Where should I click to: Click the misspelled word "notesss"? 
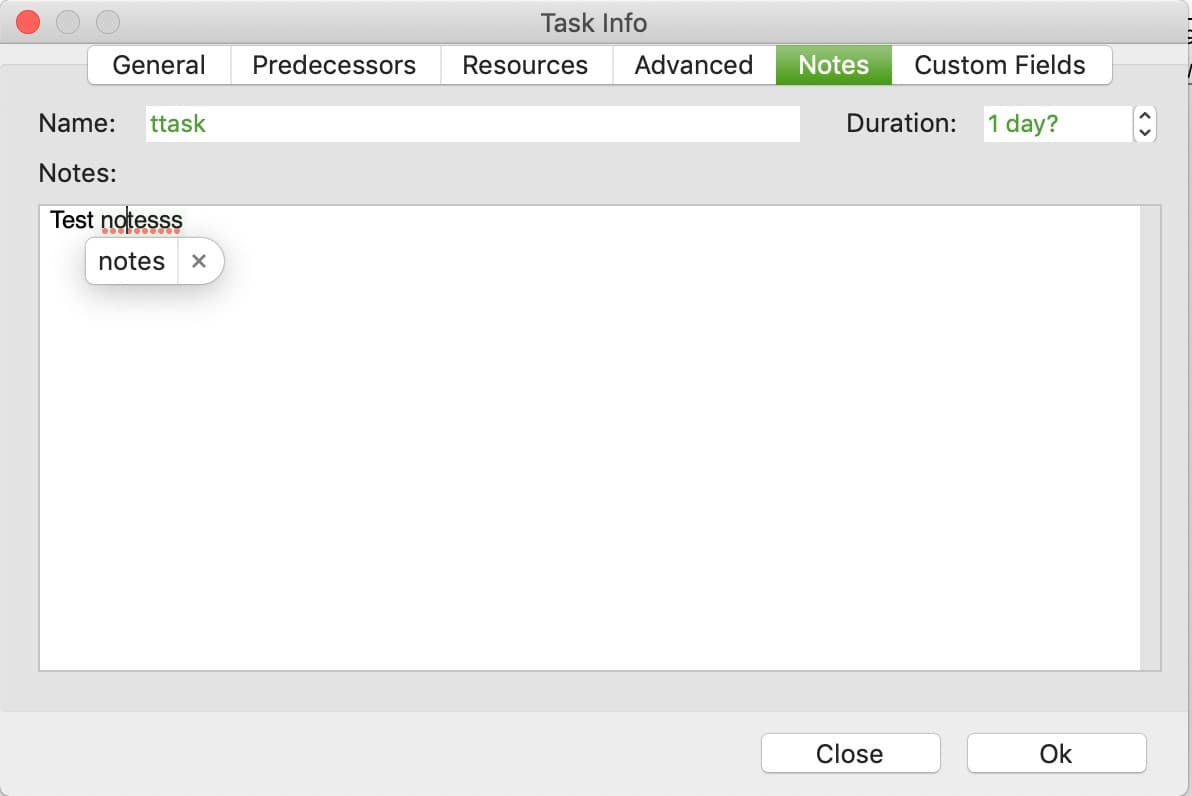(x=141, y=220)
